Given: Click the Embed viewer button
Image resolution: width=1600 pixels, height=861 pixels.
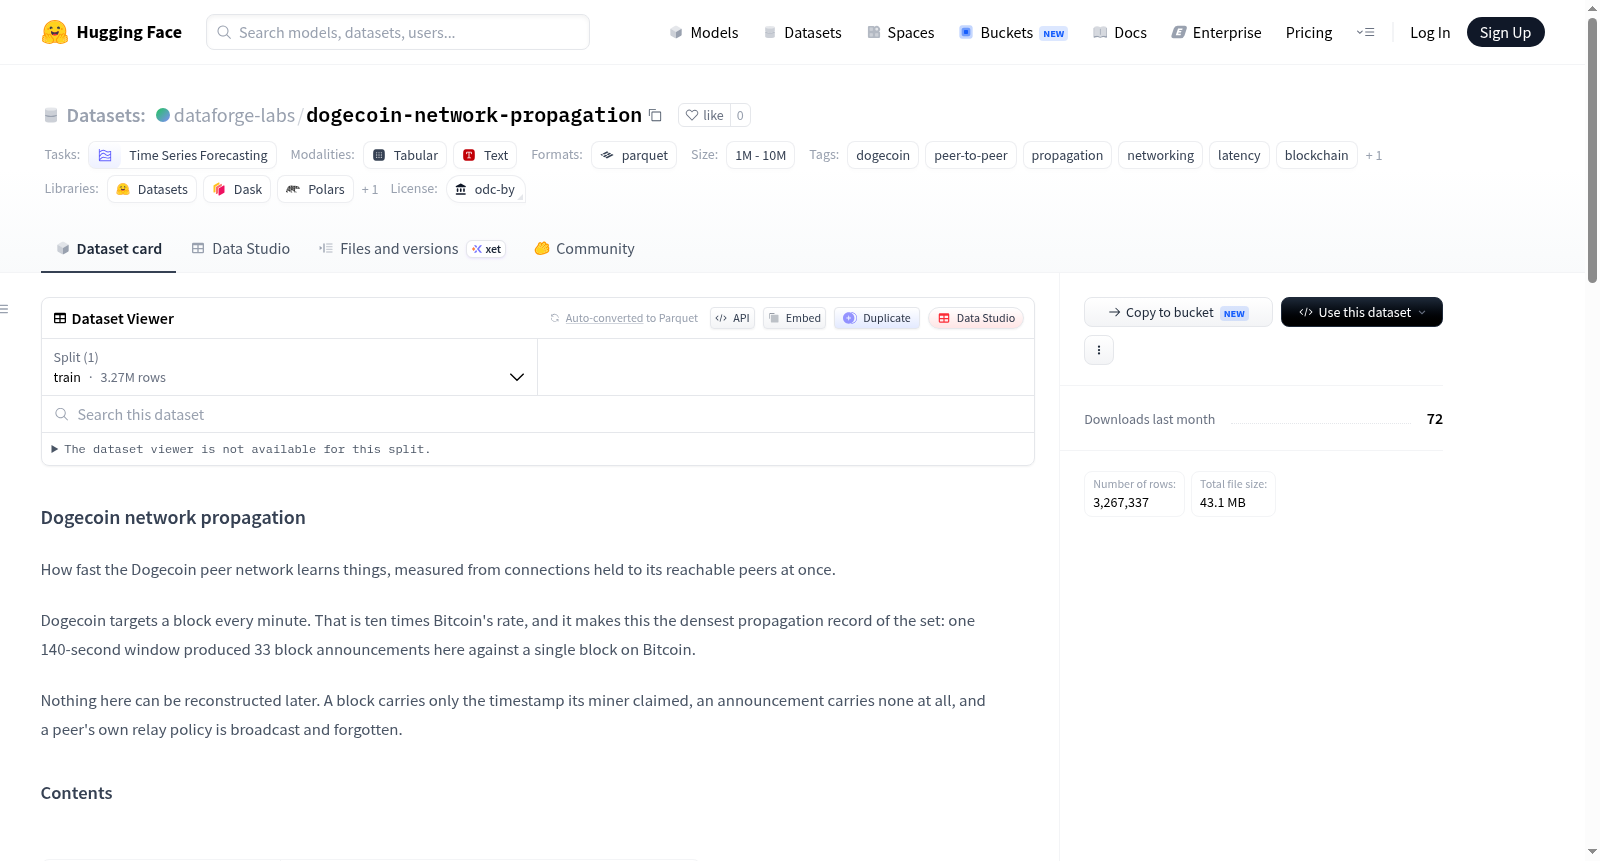Looking at the screenshot, I should [x=794, y=318].
